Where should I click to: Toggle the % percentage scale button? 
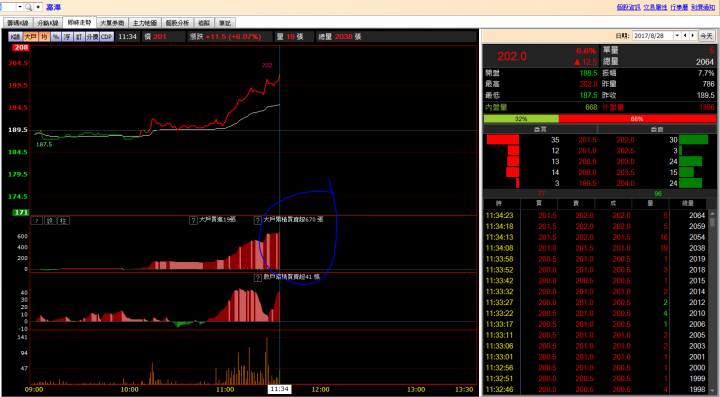pyautogui.click(x=56, y=37)
